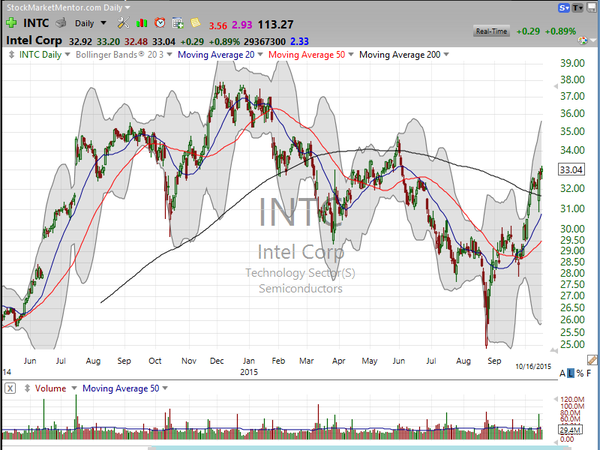
Task: Click the pencil drawing tools icon
Action: (x=592, y=360)
